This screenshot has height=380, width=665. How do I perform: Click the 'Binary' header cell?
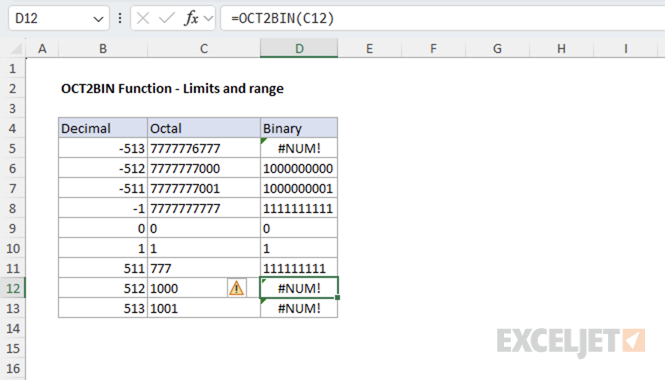[299, 128]
